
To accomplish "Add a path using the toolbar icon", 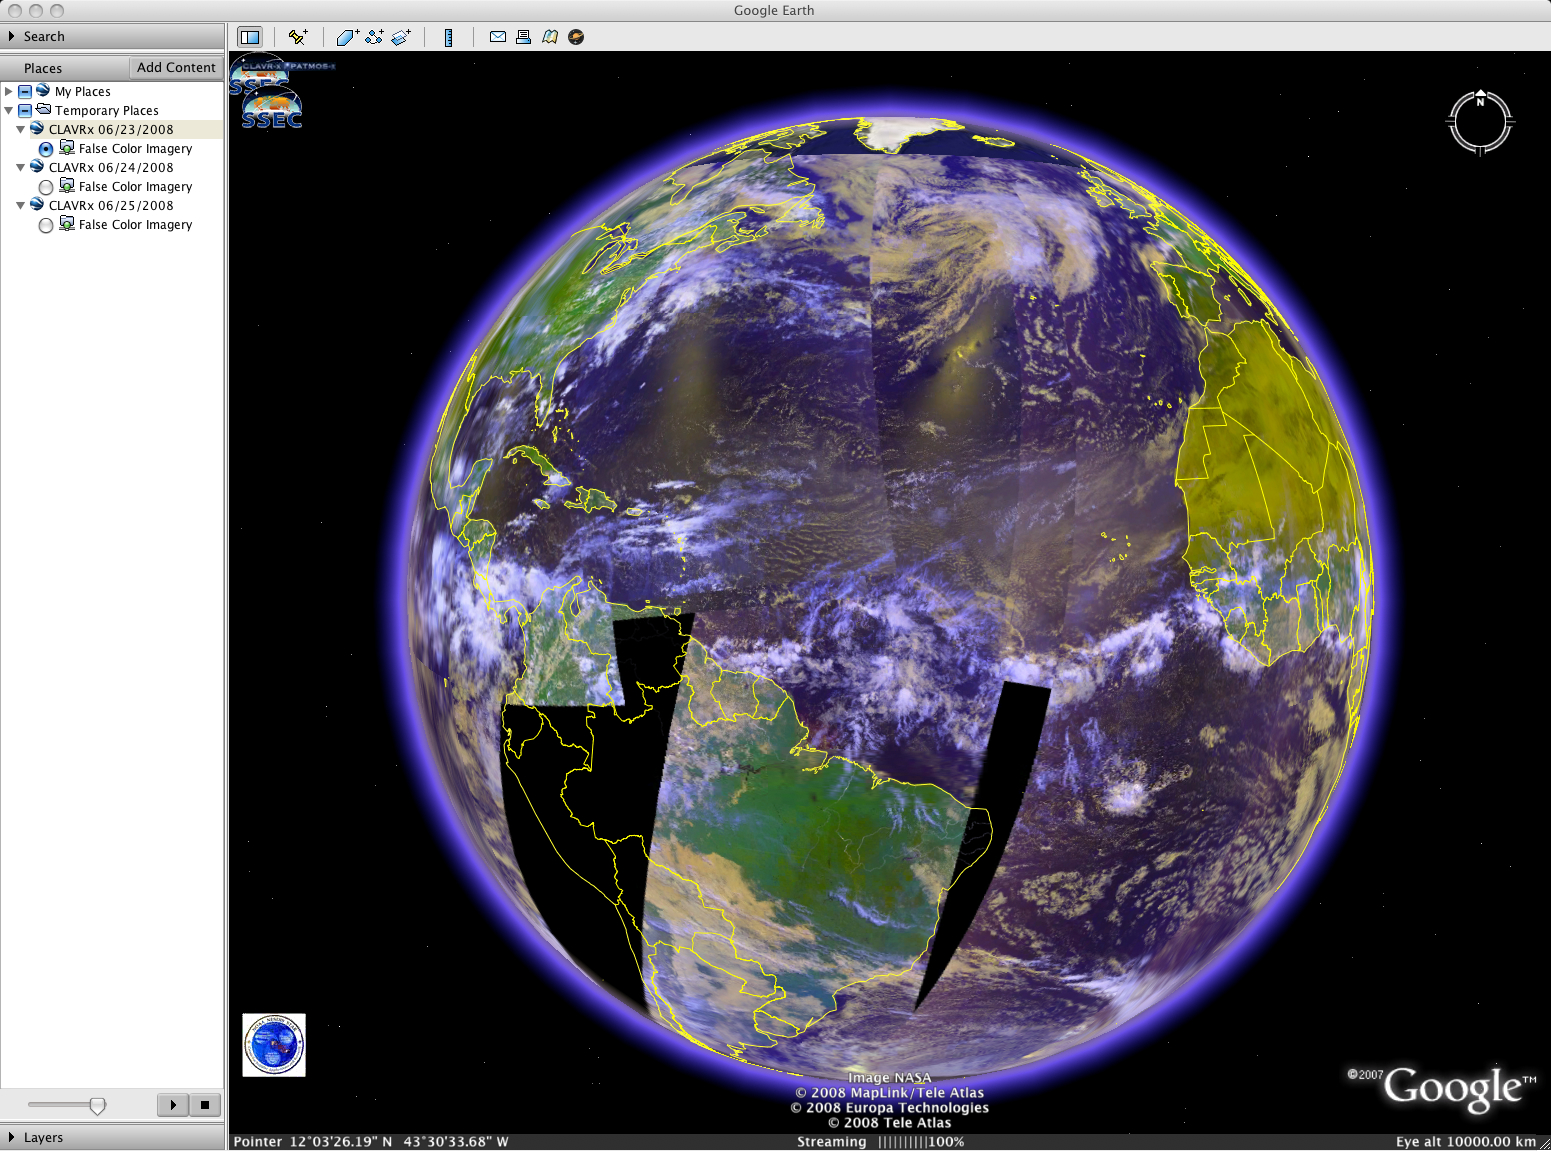I will point(375,37).
